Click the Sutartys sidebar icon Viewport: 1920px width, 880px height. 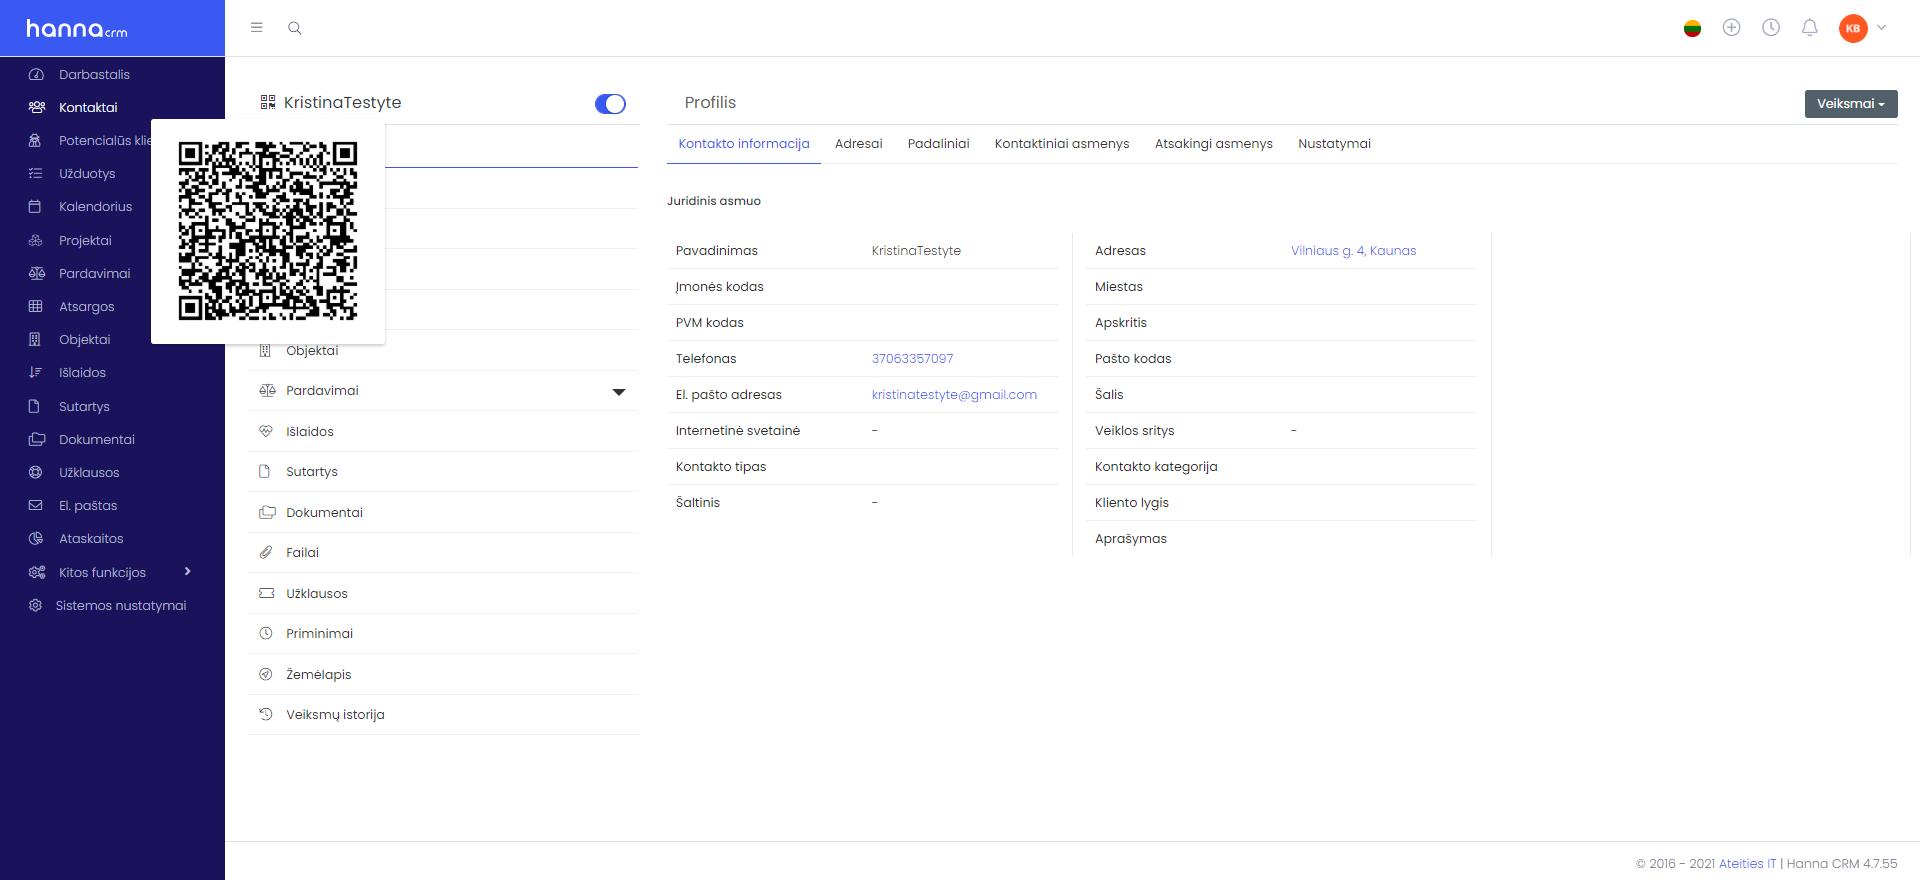(36, 406)
